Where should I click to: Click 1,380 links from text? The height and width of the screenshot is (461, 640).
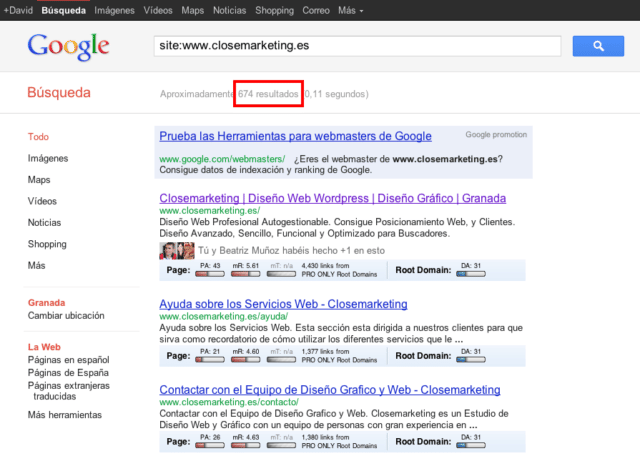(325, 437)
